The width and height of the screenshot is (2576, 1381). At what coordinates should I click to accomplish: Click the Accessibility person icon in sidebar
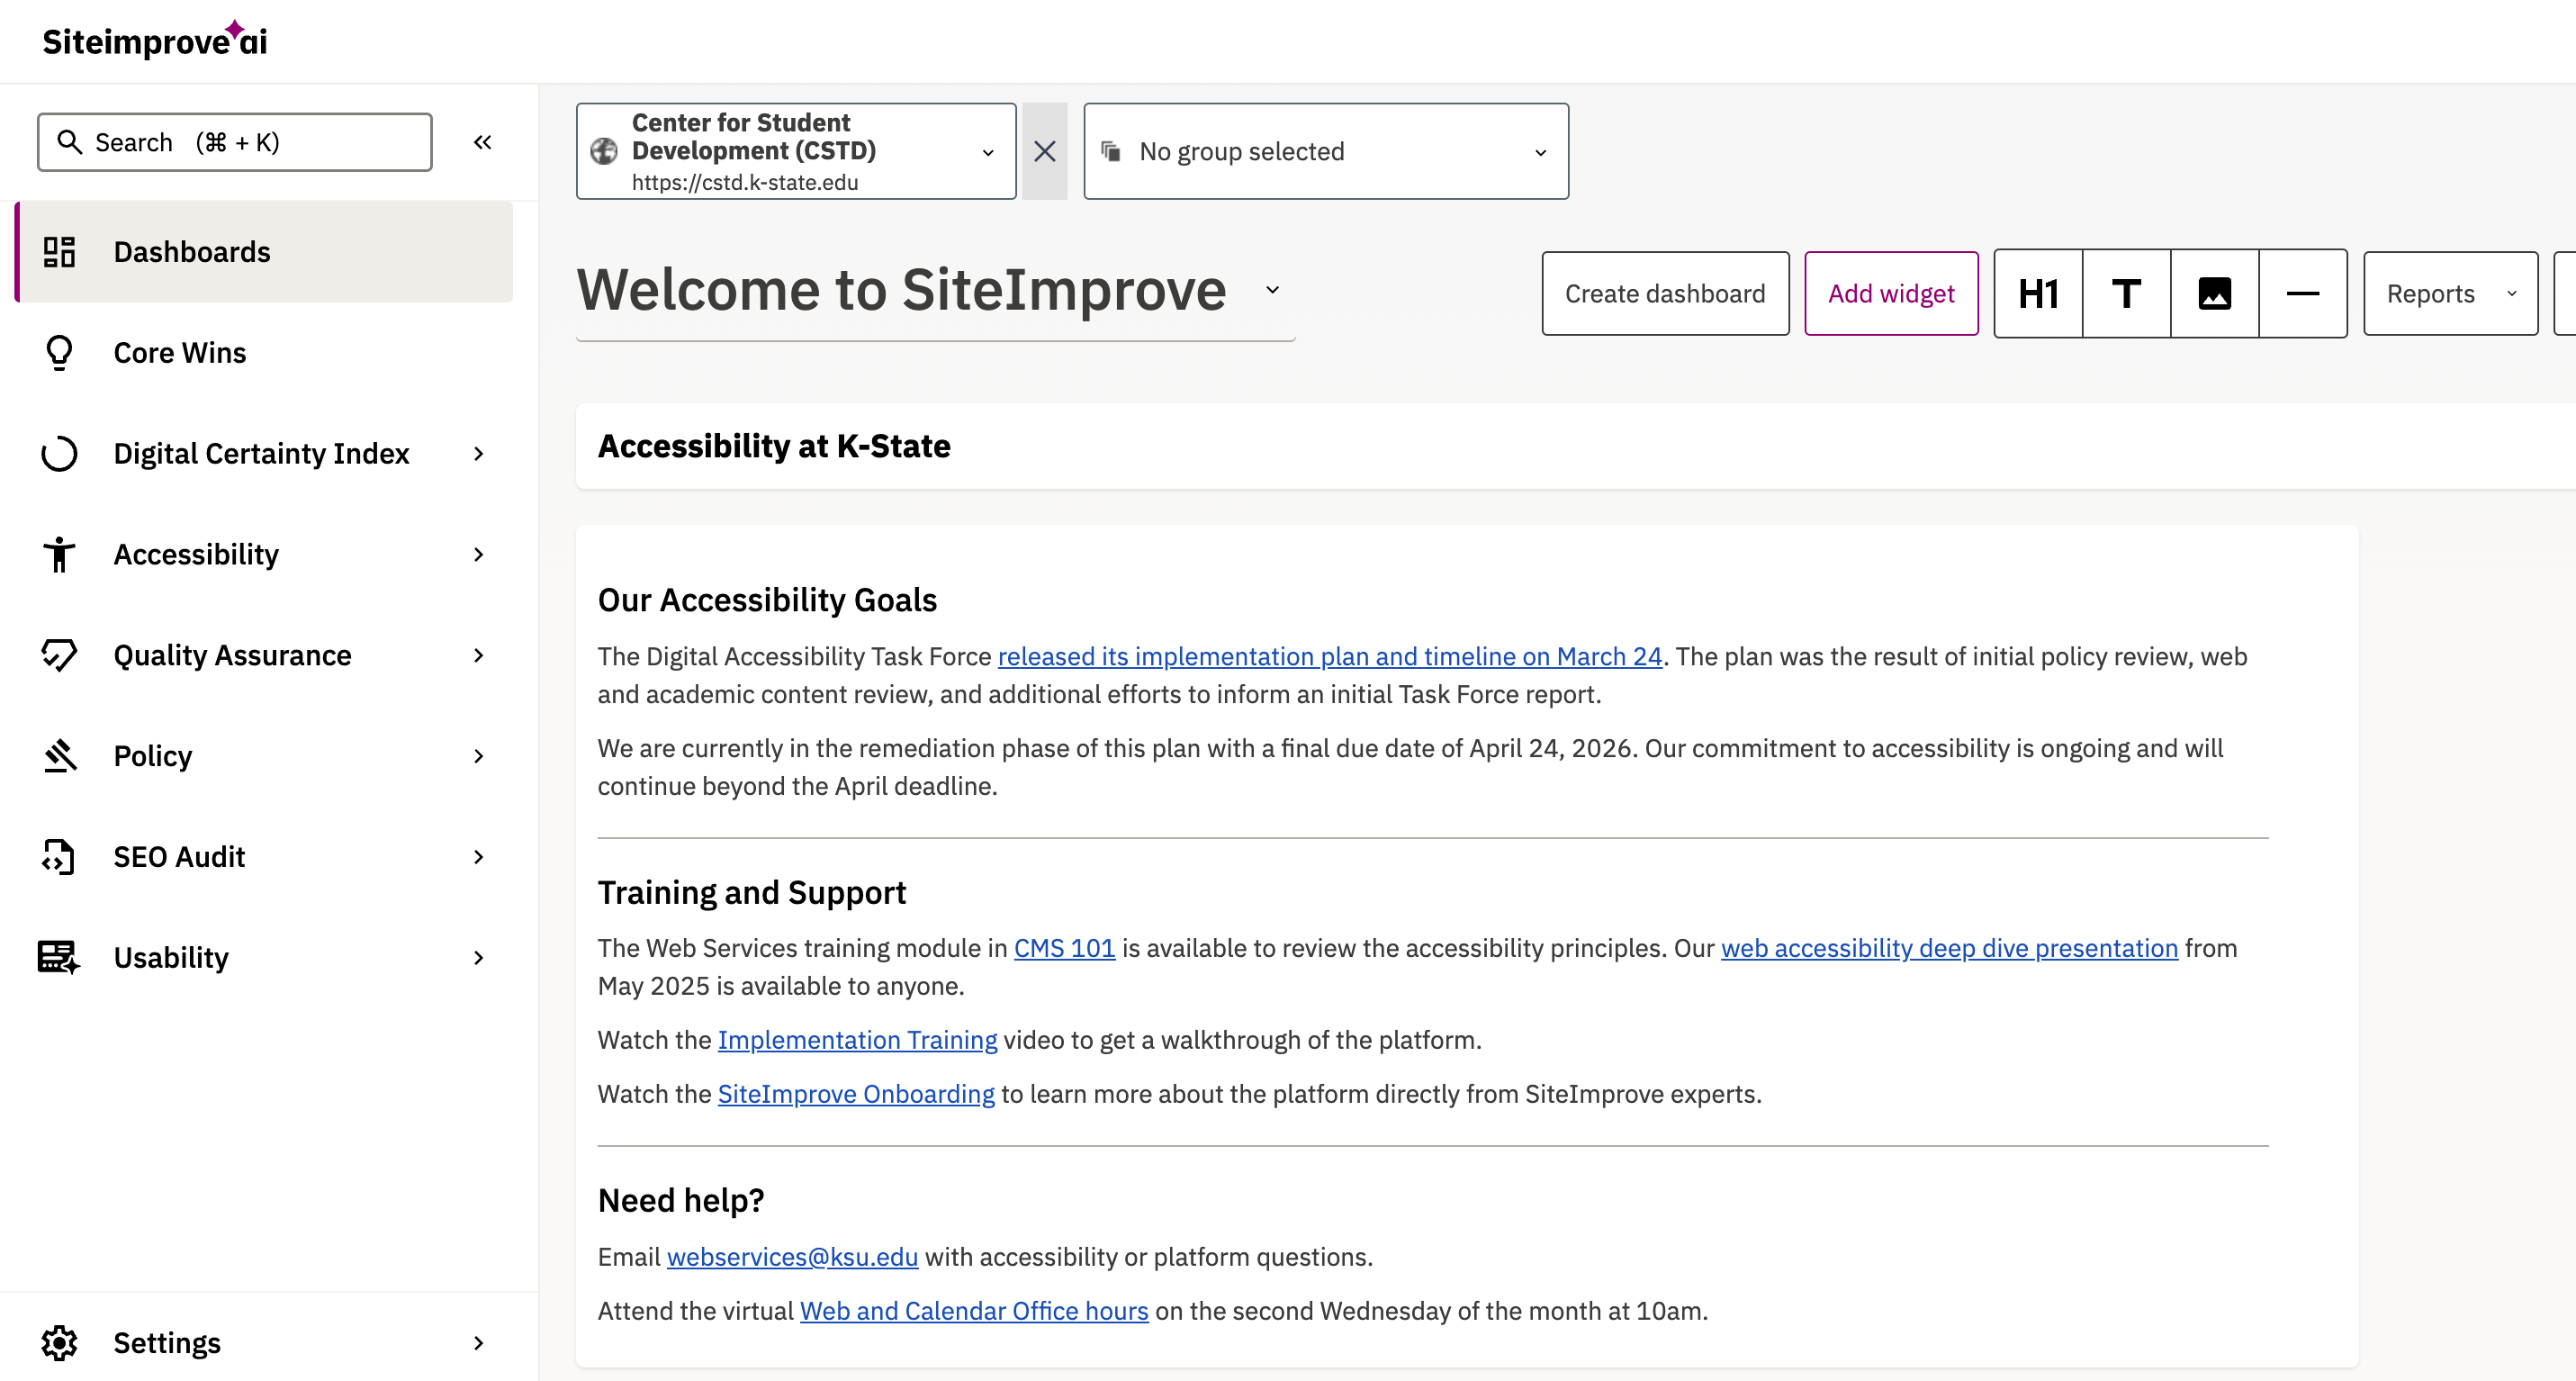click(x=59, y=554)
